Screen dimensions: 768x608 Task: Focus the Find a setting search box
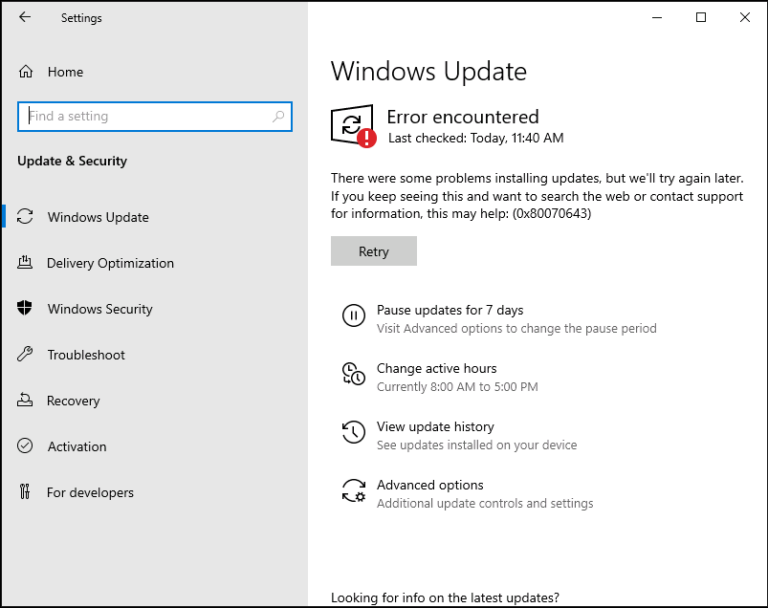click(145, 116)
